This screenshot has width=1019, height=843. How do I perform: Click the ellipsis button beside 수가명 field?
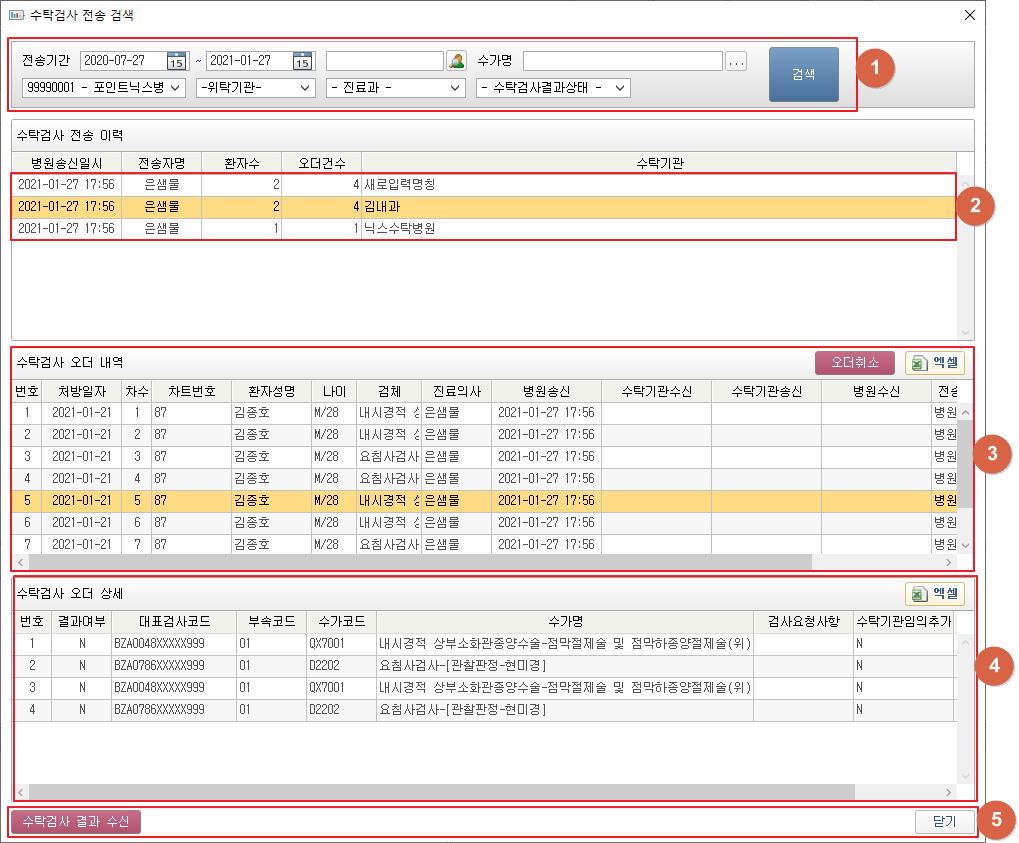click(736, 62)
